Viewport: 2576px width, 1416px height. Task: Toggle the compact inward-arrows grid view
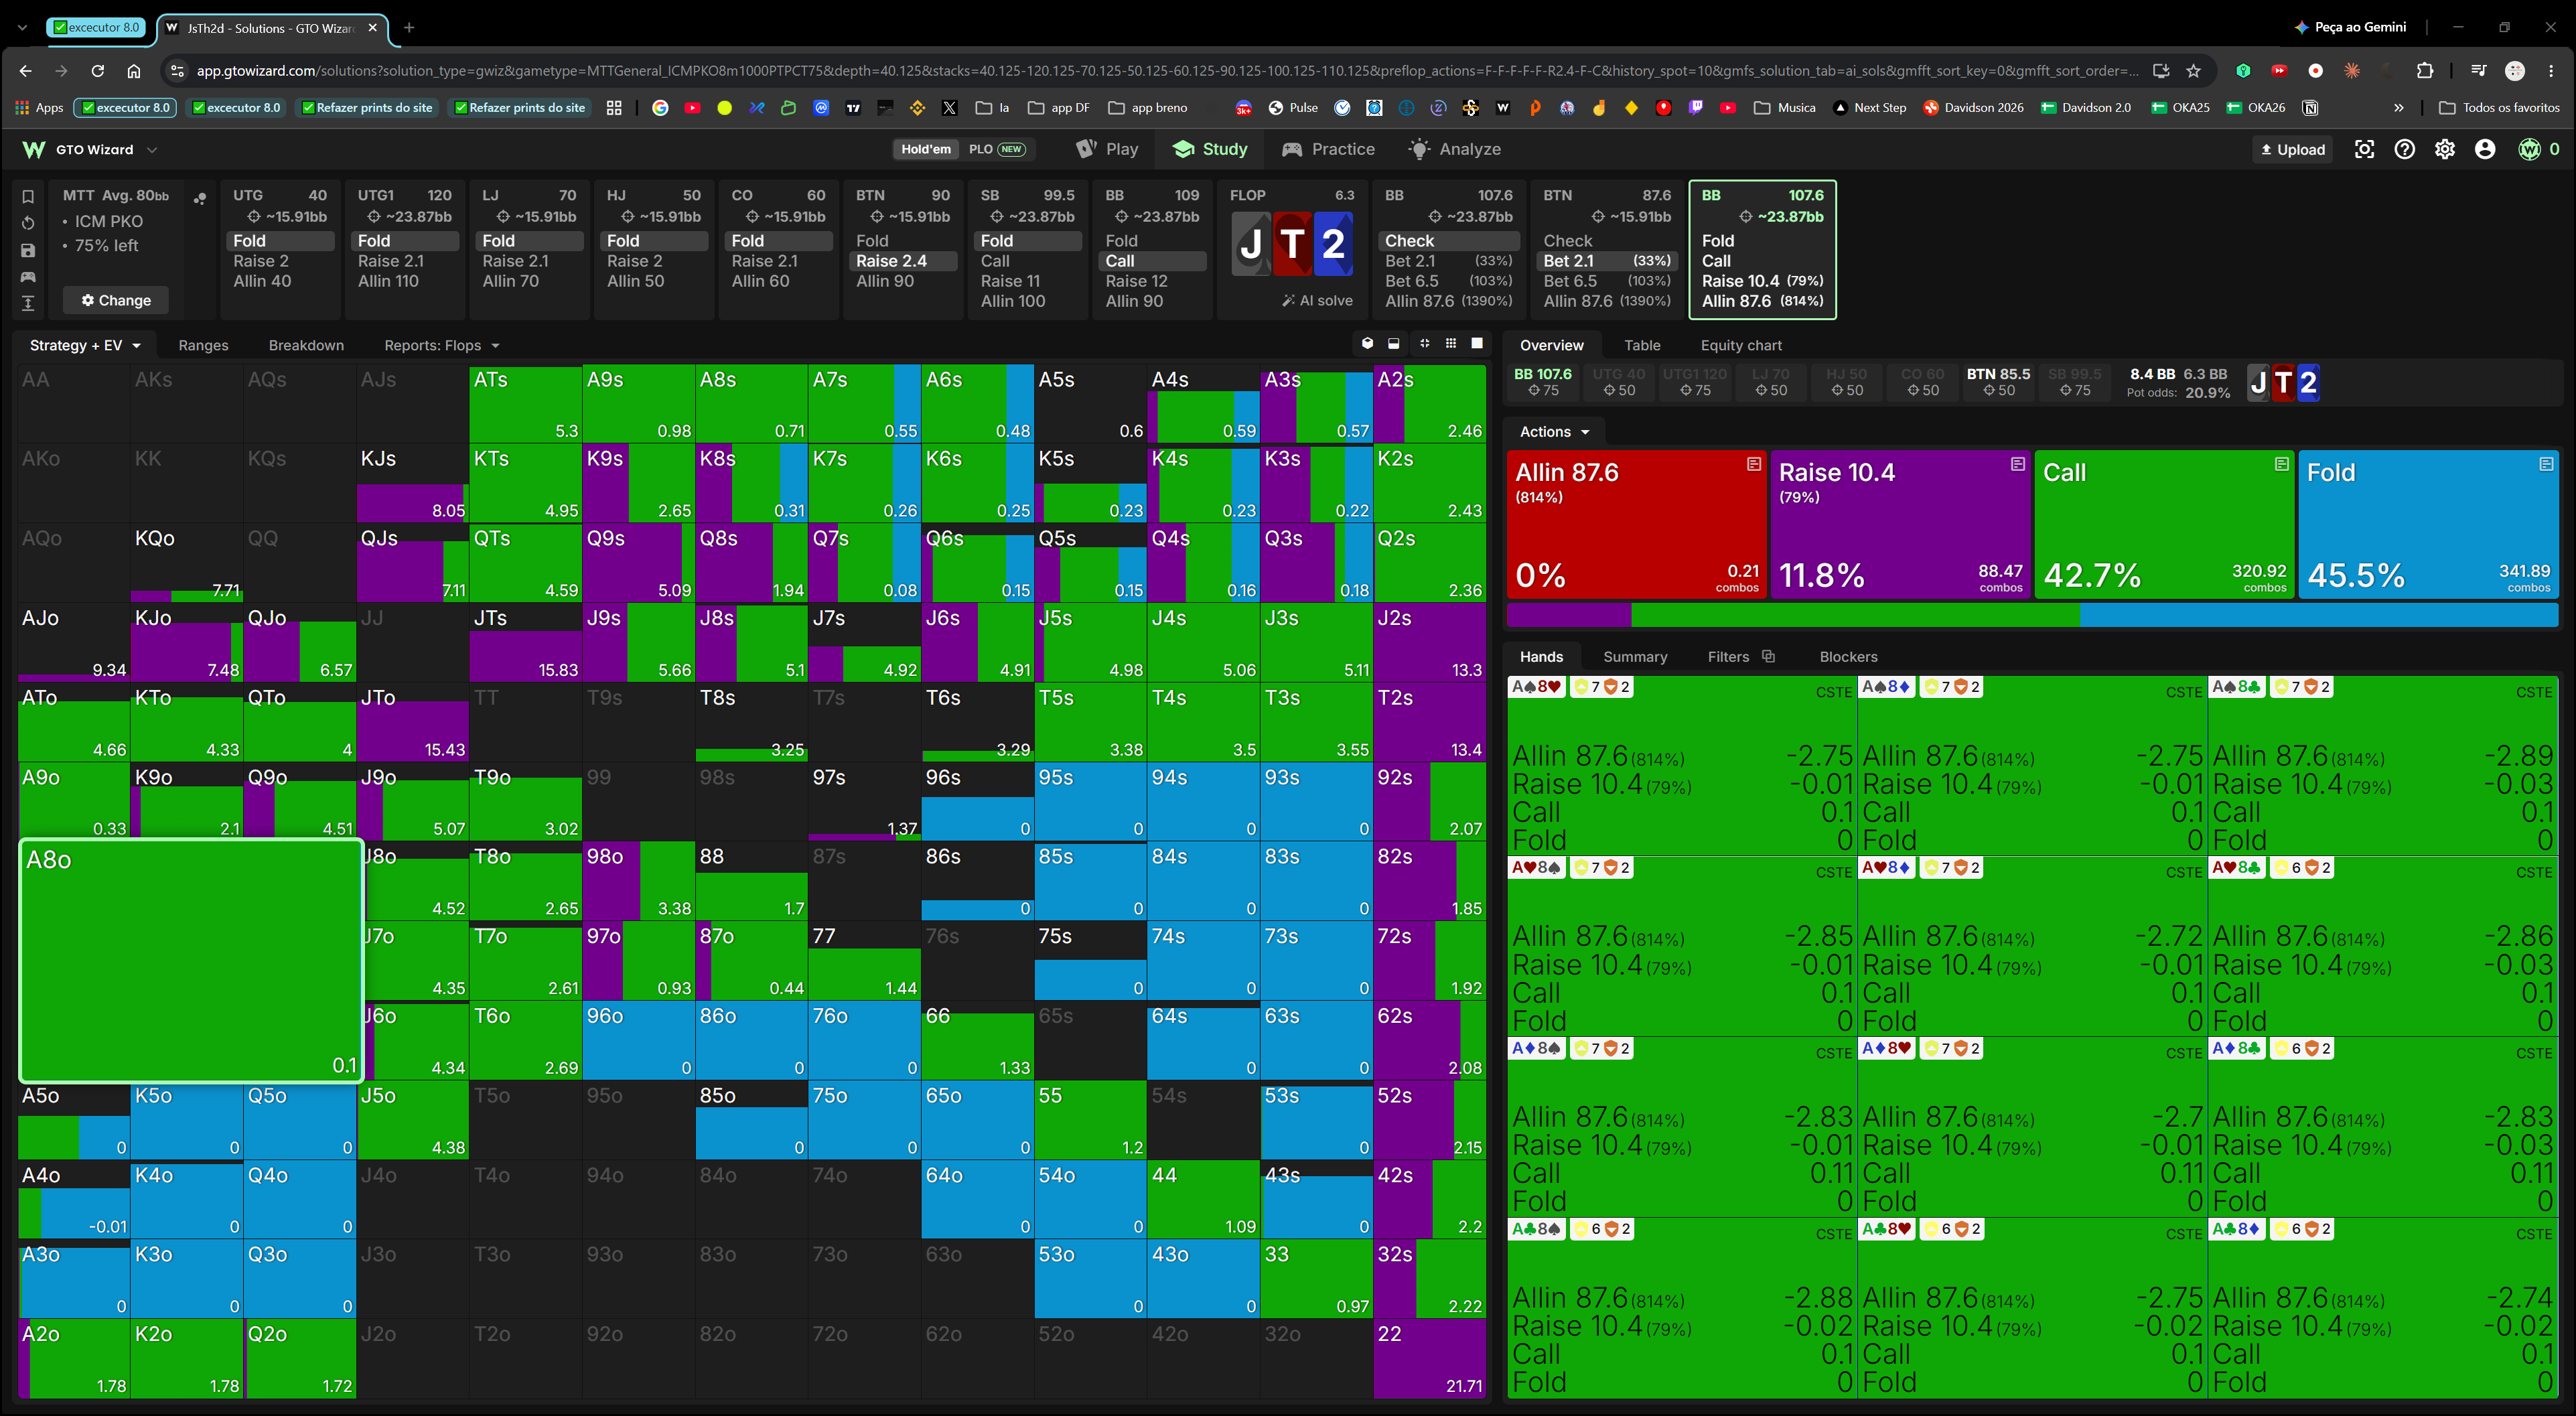tap(1424, 344)
